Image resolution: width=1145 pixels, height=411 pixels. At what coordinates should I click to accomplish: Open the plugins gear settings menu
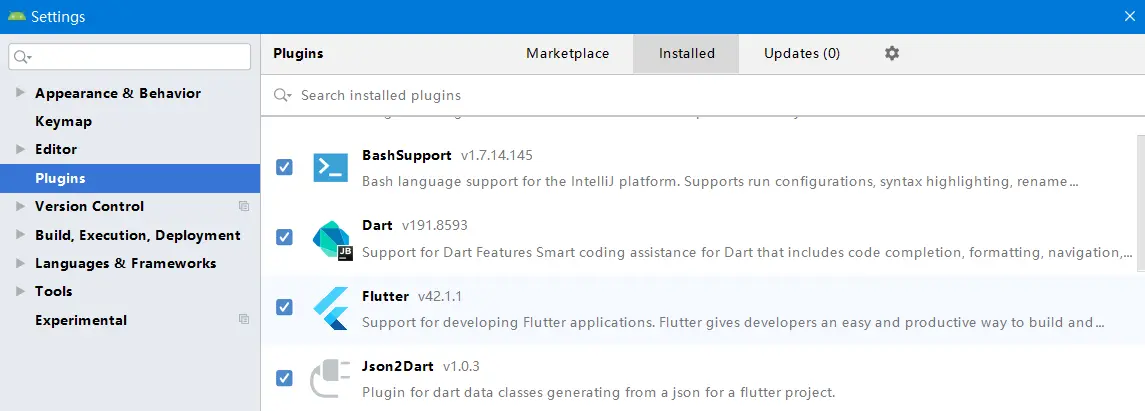pyautogui.click(x=892, y=53)
